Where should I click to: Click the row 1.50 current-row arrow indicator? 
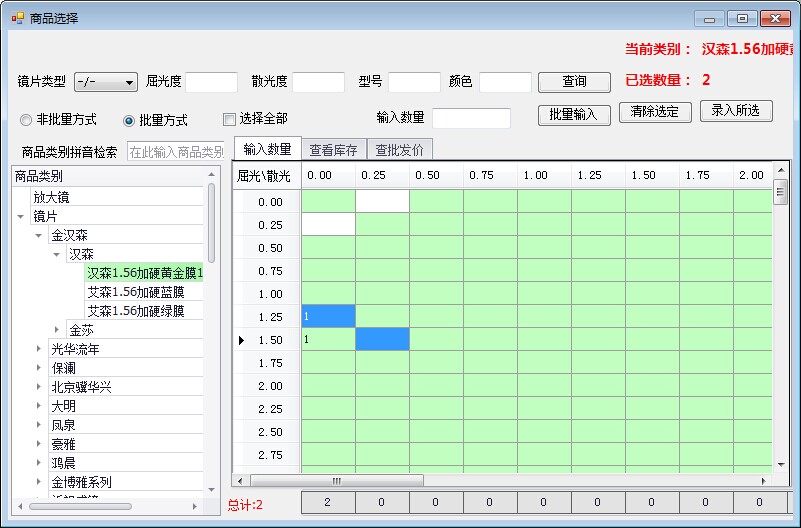[241, 340]
